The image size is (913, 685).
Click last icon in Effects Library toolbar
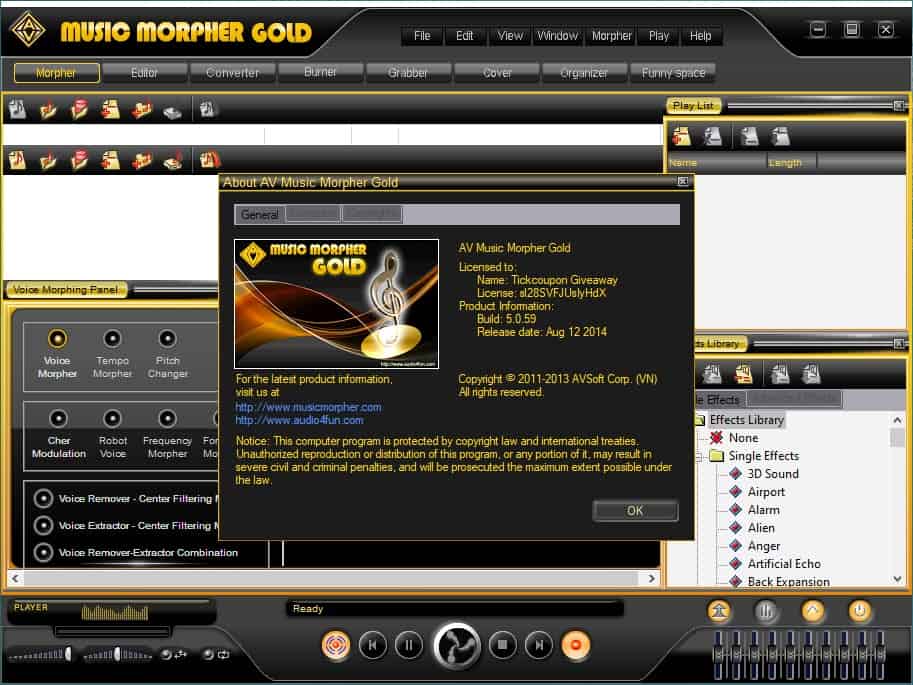[811, 374]
